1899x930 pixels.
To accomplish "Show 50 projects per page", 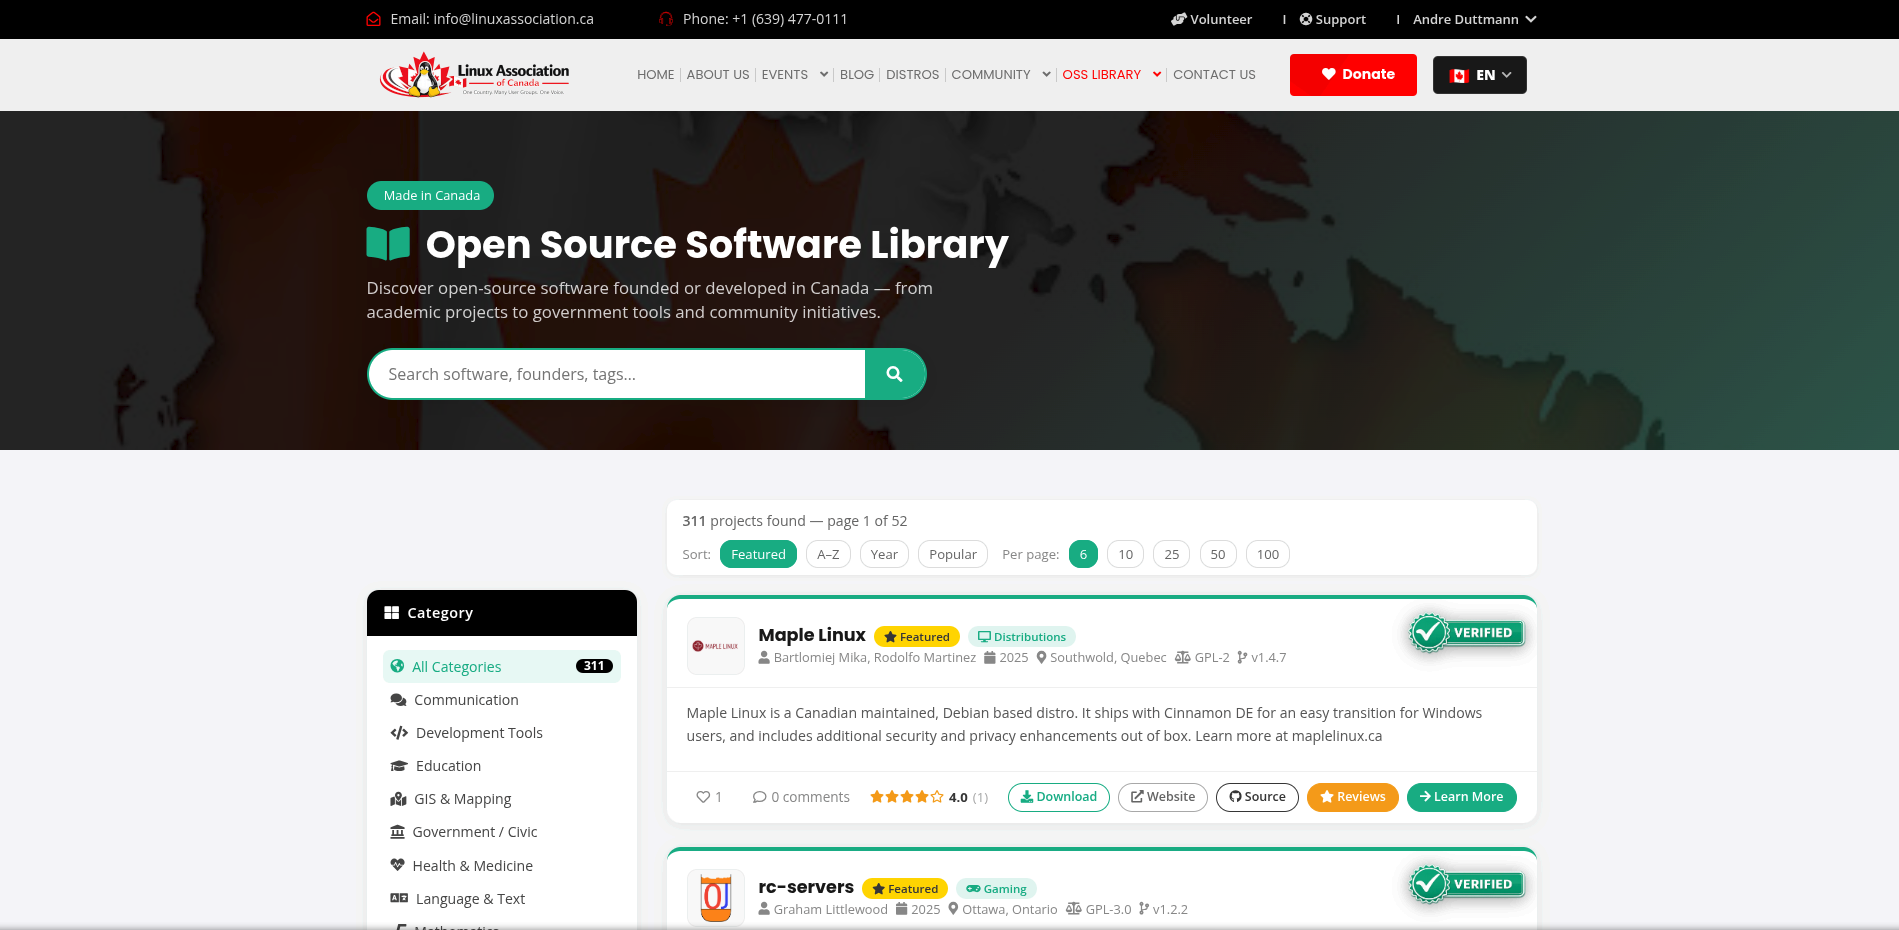I will coord(1218,554).
